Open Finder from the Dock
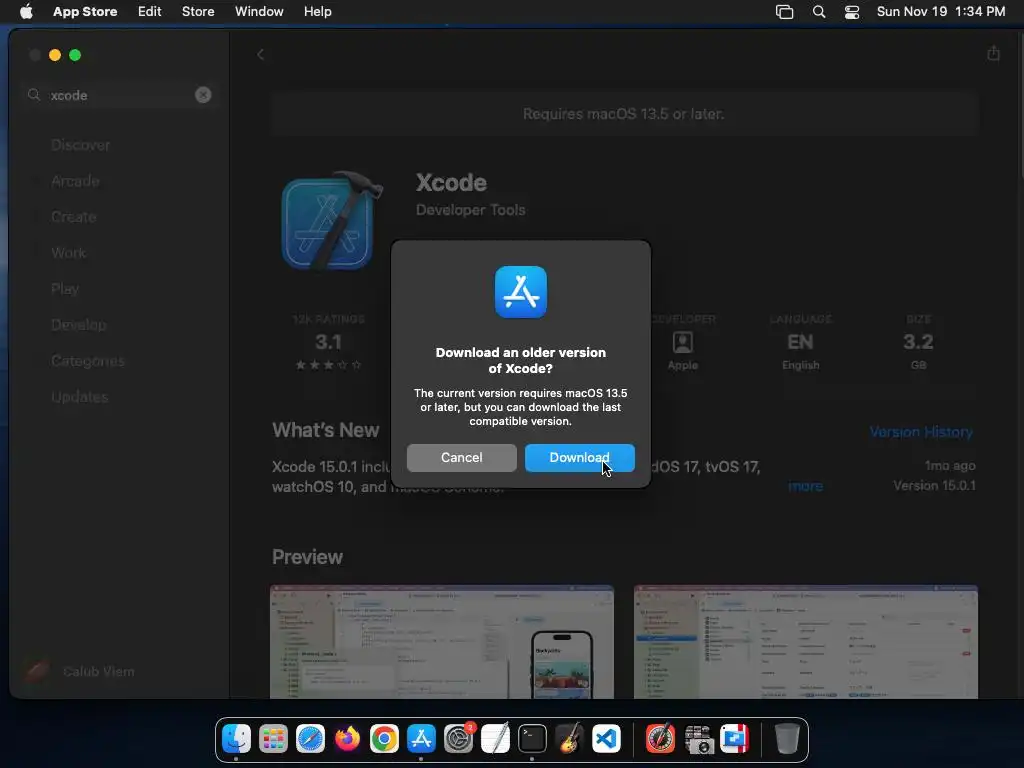 coord(236,739)
